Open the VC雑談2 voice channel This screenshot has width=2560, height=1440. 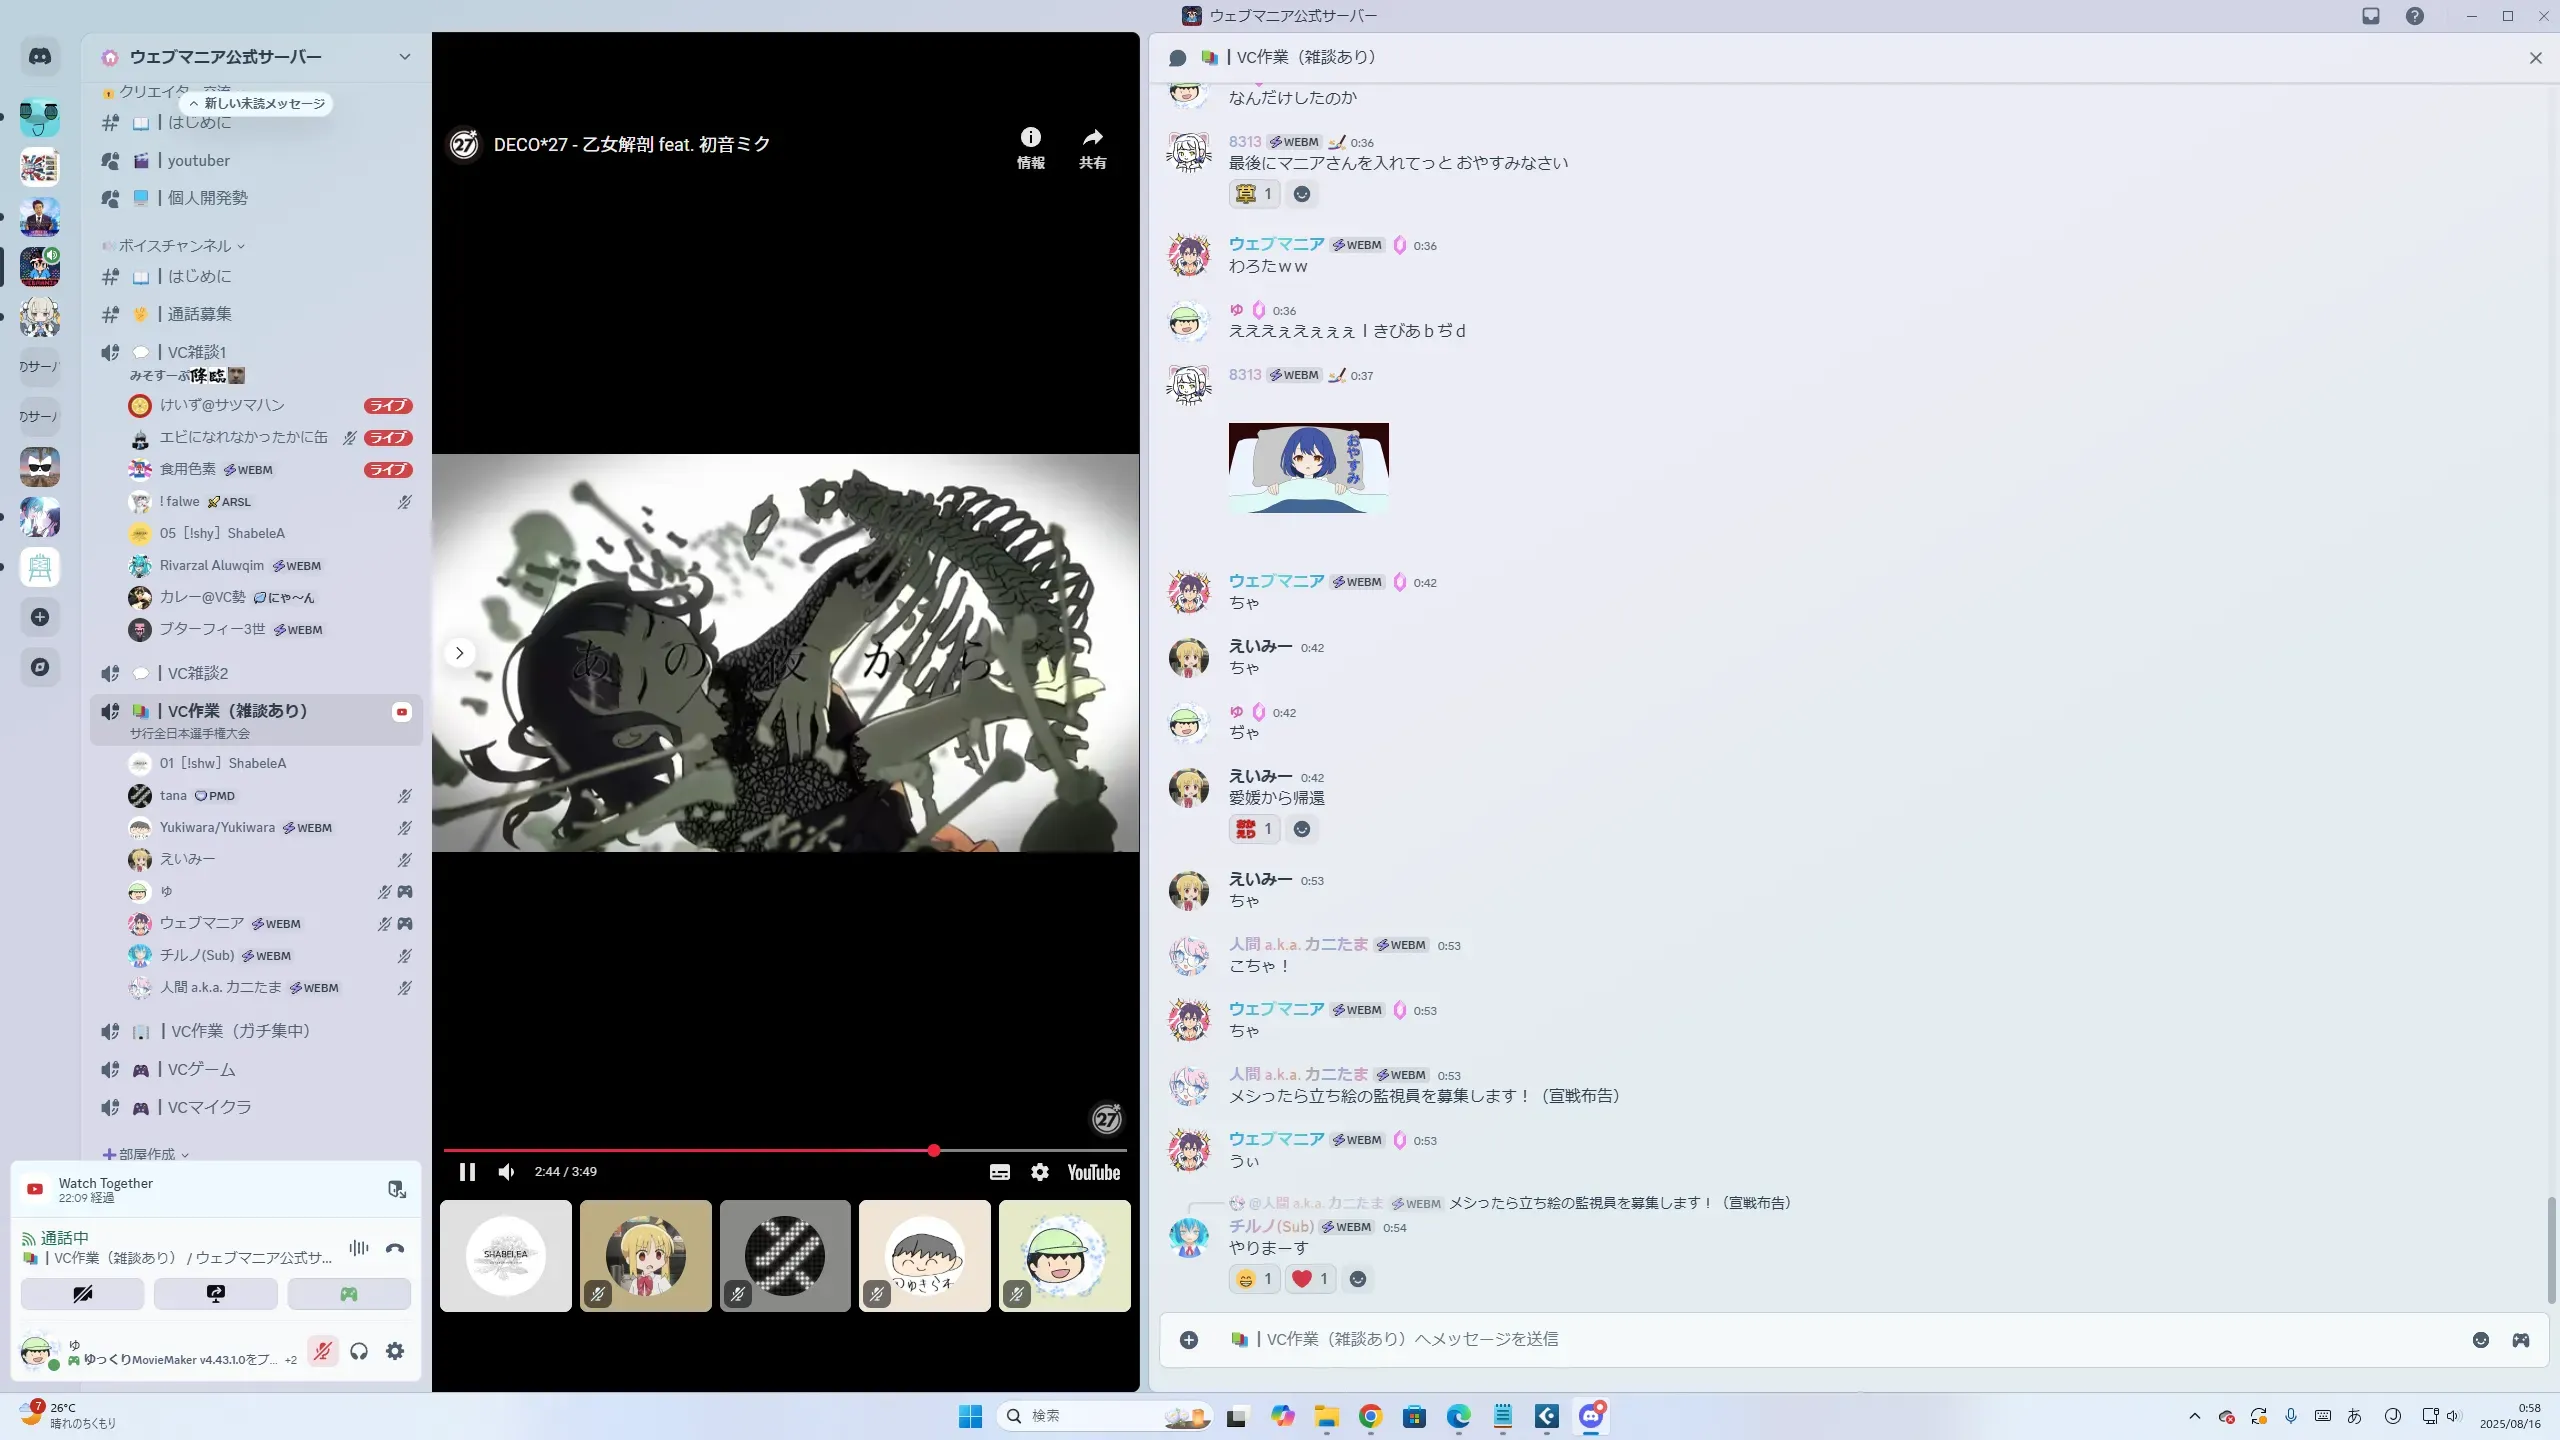tap(198, 673)
